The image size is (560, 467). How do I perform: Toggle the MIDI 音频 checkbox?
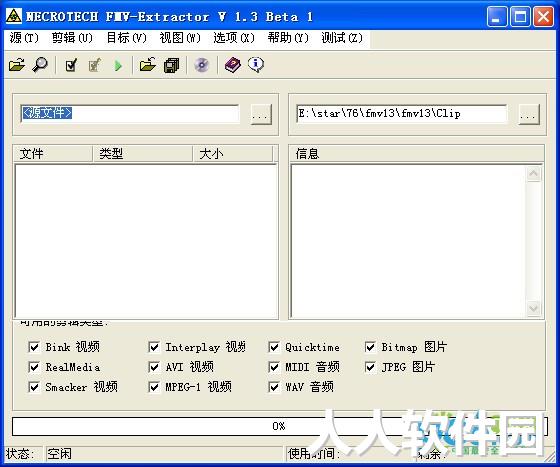pyautogui.click(x=274, y=367)
